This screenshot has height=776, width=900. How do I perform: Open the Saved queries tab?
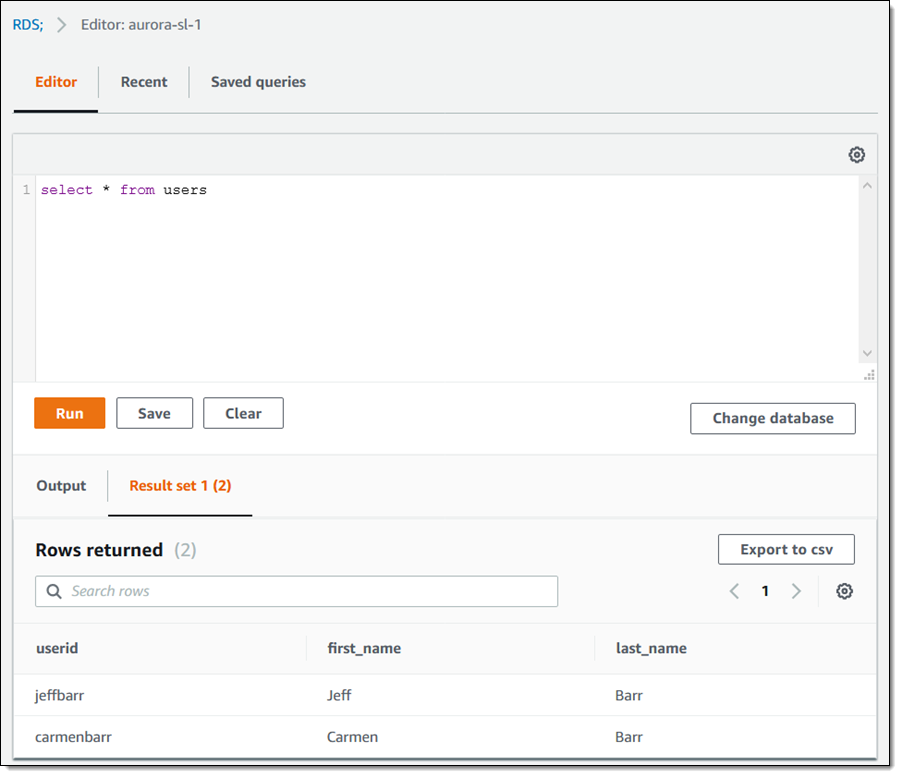(258, 82)
